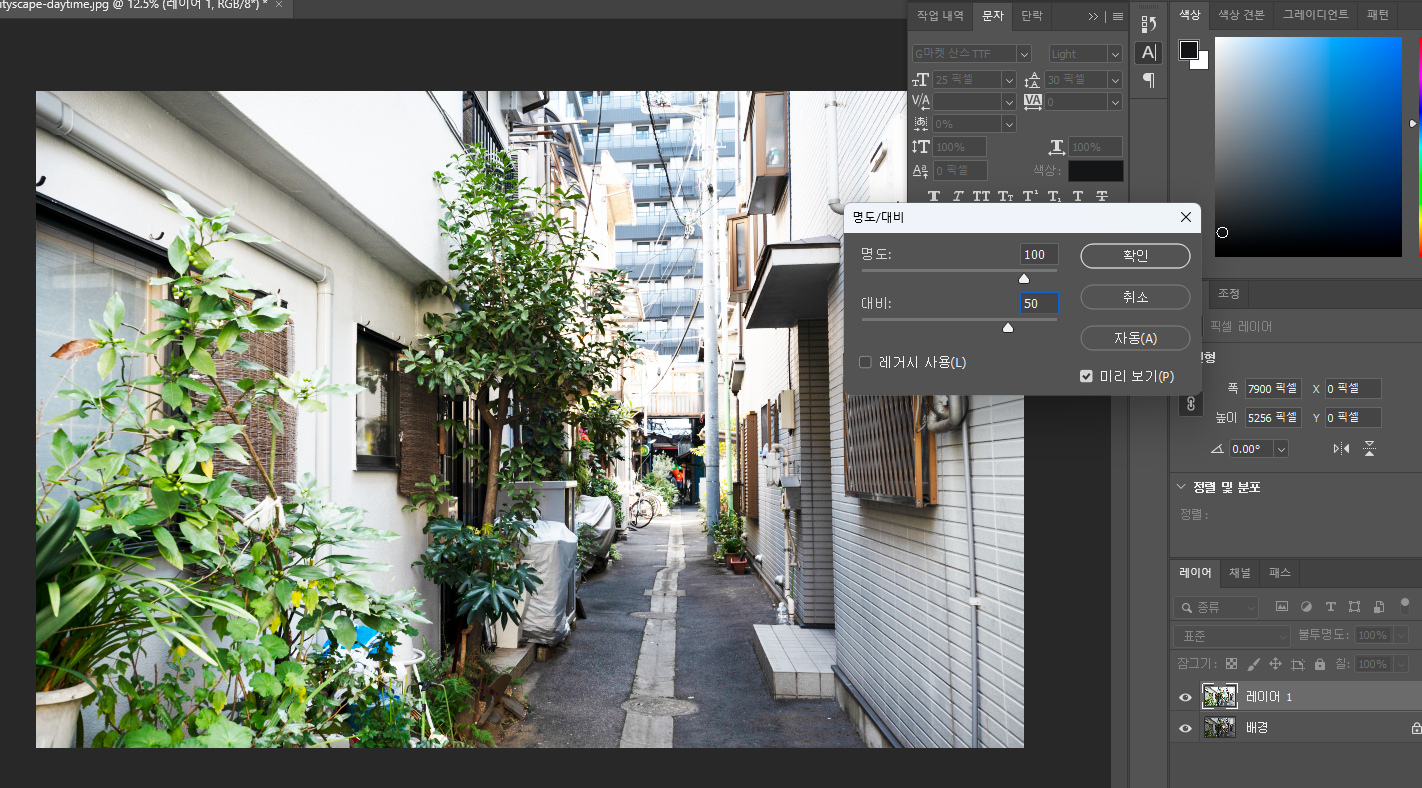Collapse the 정렬 및 분포 section
The height and width of the screenshot is (788, 1422).
(1182, 487)
